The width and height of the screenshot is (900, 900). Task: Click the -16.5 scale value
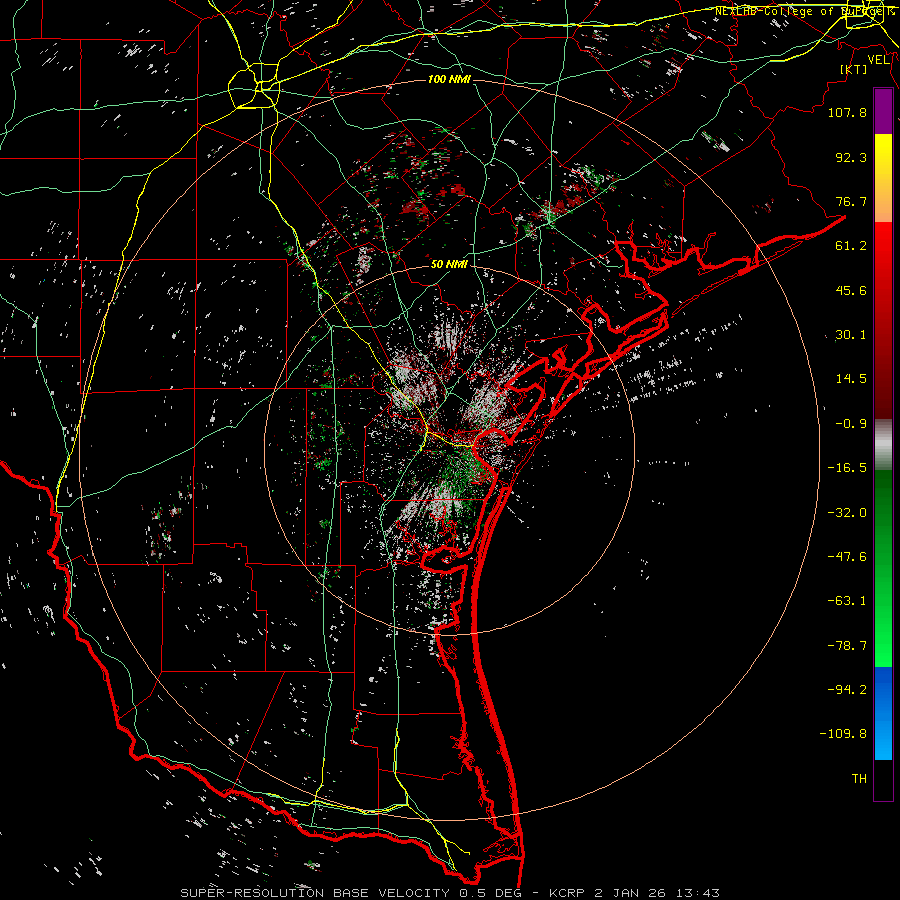[847, 468]
